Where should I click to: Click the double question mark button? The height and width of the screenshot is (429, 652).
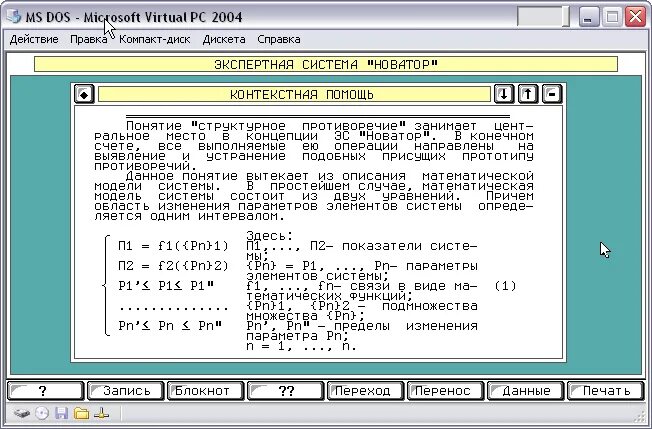pyautogui.click(x=286, y=391)
